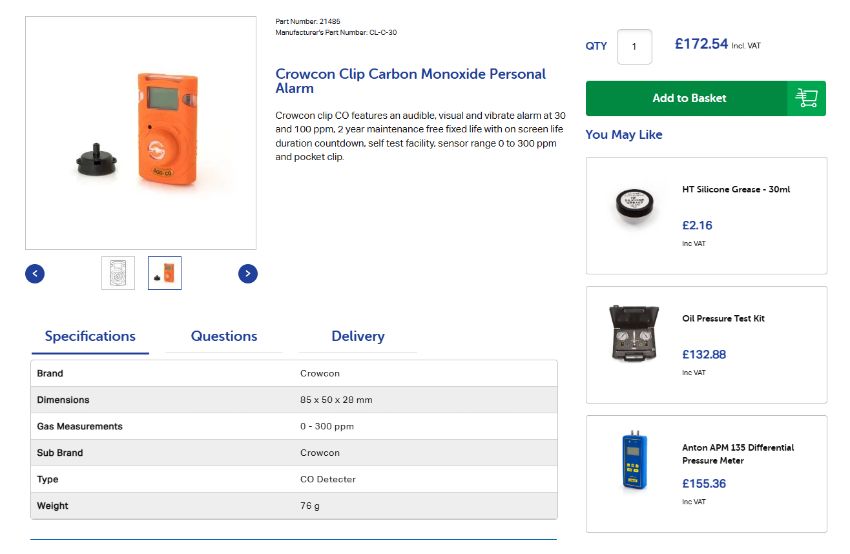This screenshot has width=850, height=554.
Task: Click the previous image arrow icon
Action: [35, 273]
